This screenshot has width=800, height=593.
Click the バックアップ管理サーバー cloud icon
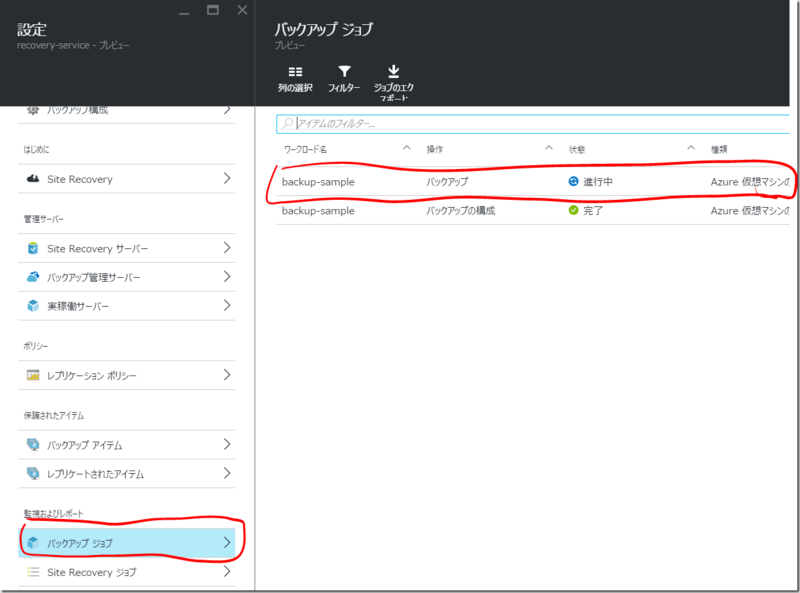coord(33,277)
